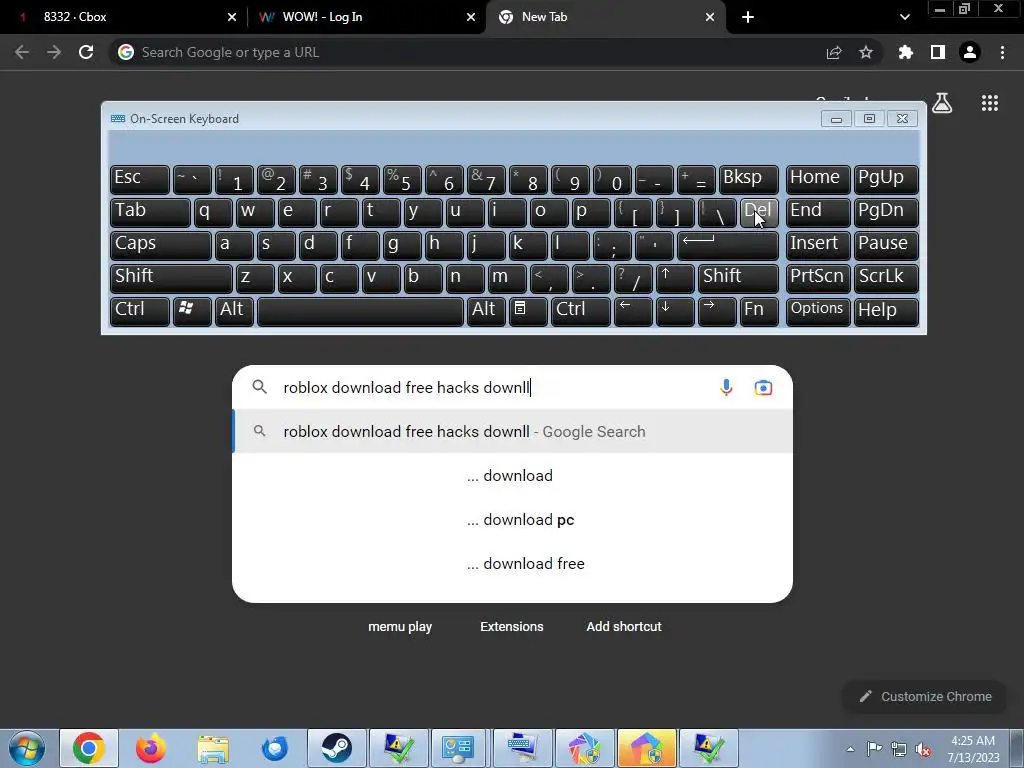Click the Enter key on keyboard
The width and height of the screenshot is (1024, 768).
[728, 246]
